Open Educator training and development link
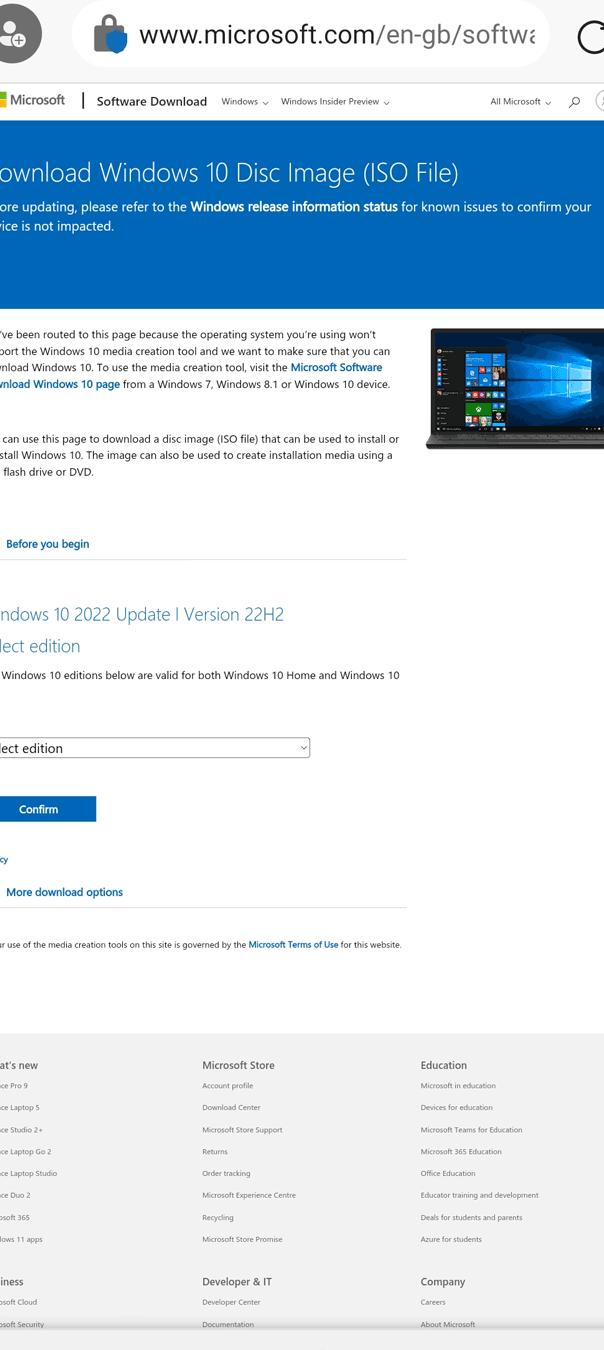 [x=480, y=1196]
